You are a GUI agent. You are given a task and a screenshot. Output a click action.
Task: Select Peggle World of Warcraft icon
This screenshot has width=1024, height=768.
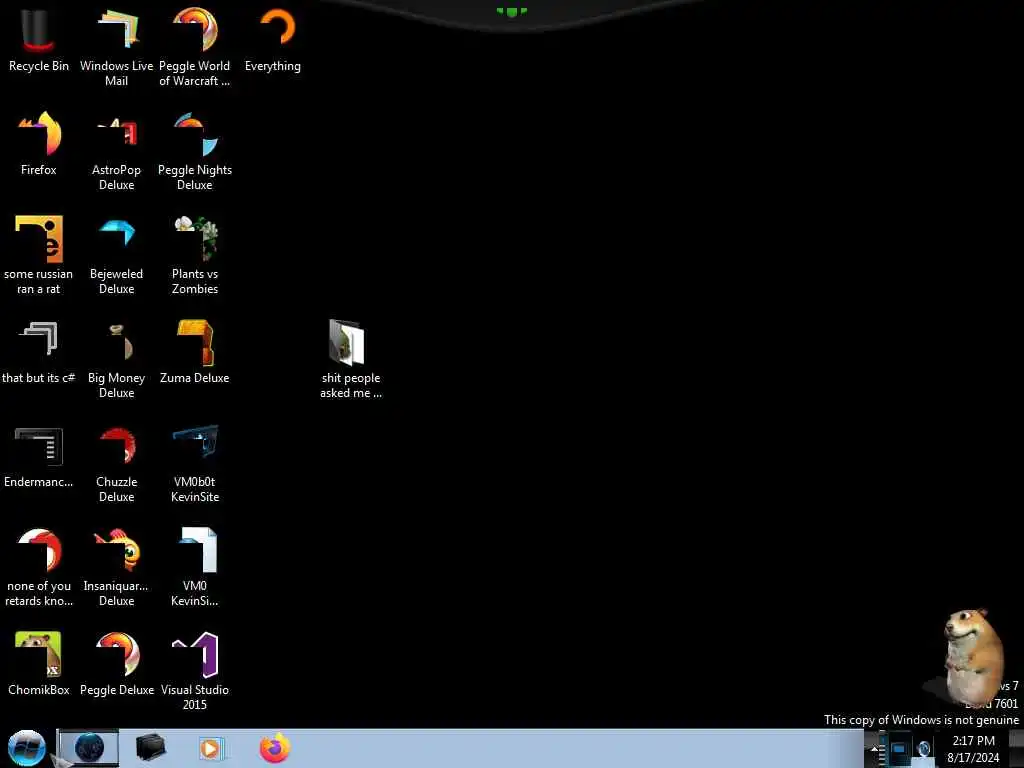195,47
